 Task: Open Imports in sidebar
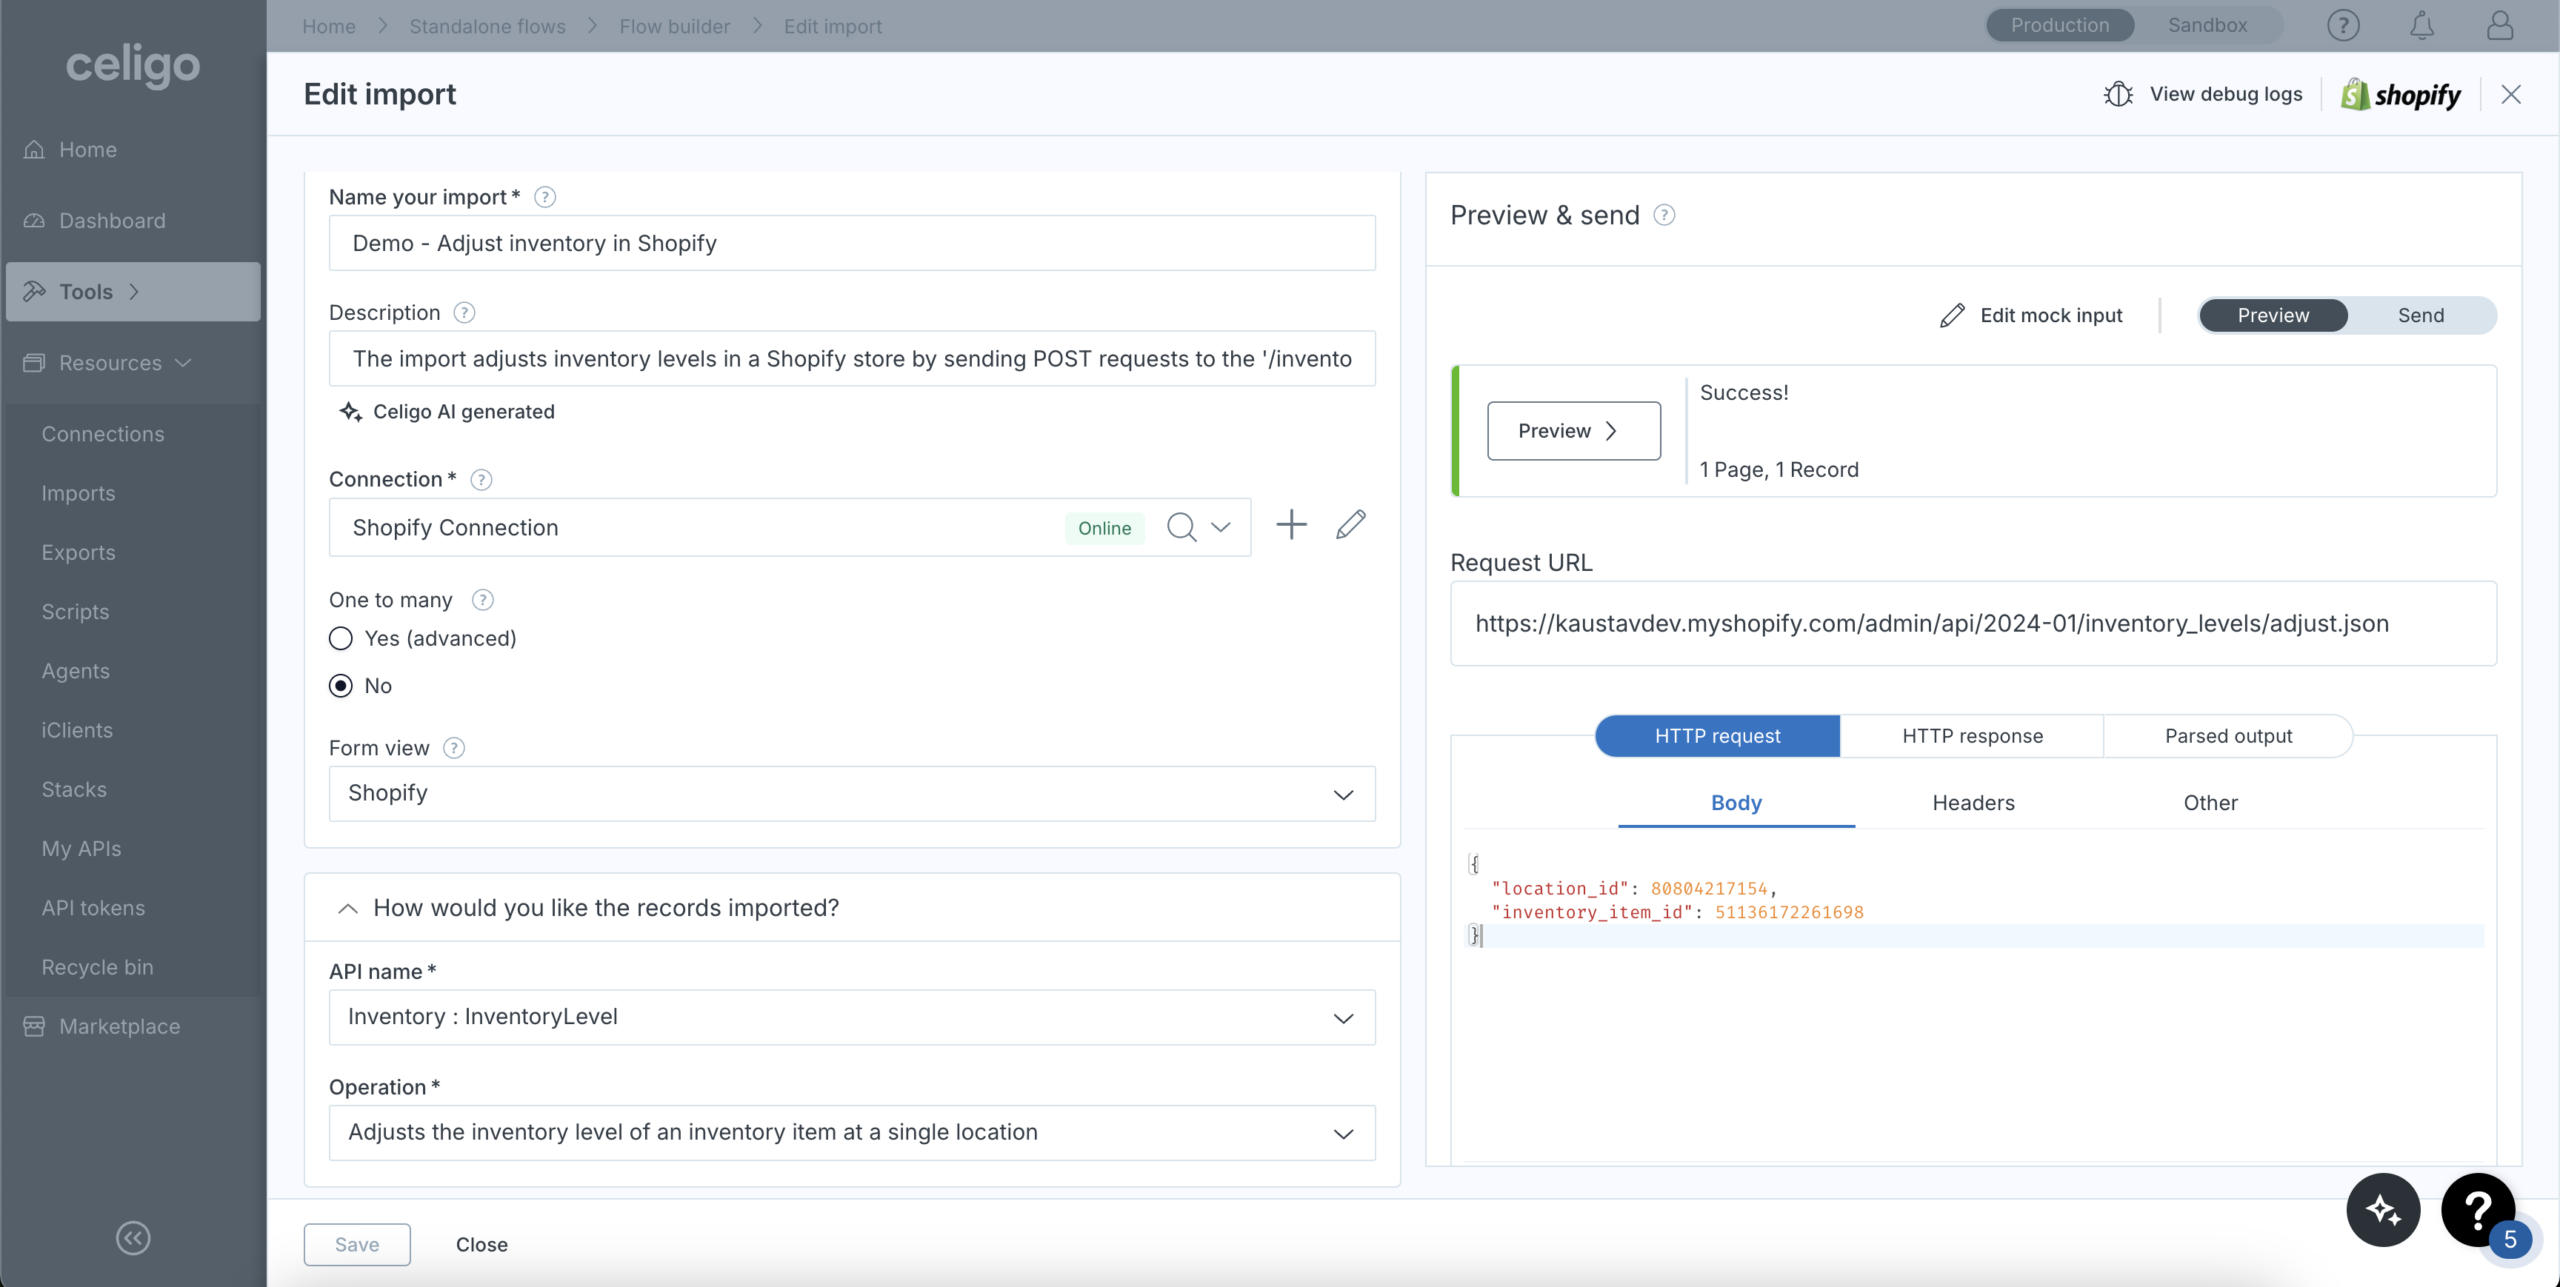(x=78, y=494)
